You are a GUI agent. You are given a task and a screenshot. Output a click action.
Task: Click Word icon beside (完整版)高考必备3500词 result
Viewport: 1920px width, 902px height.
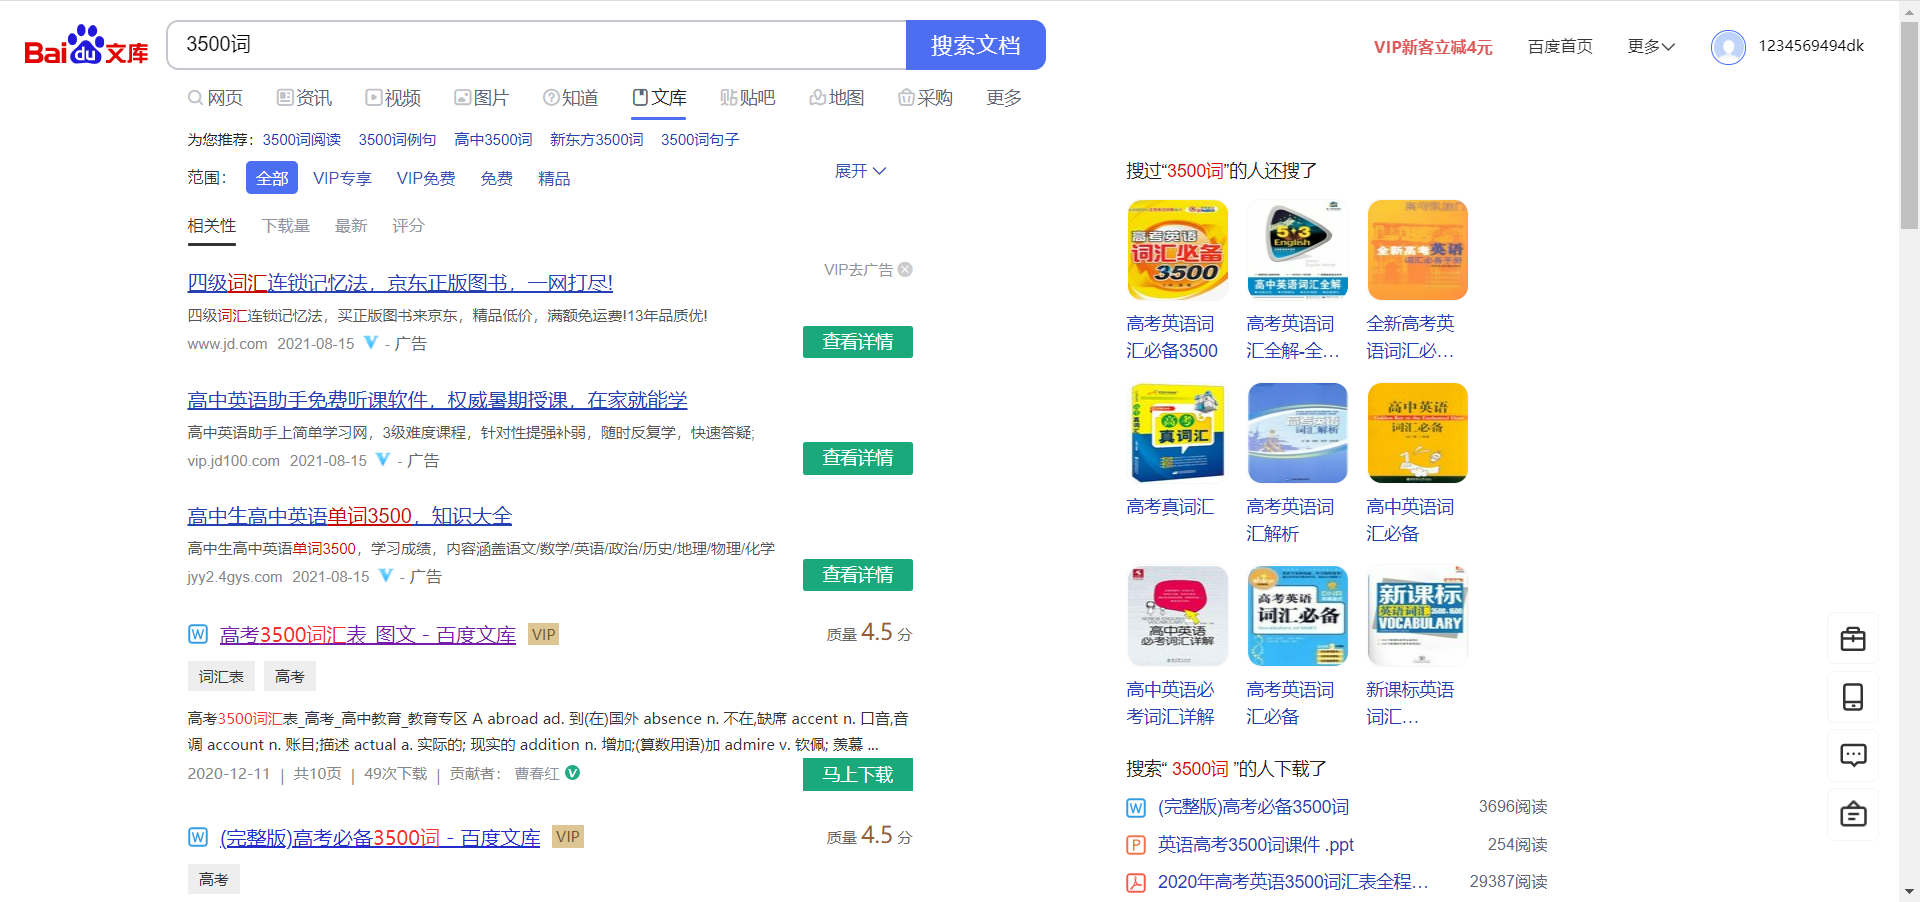pyautogui.click(x=198, y=837)
